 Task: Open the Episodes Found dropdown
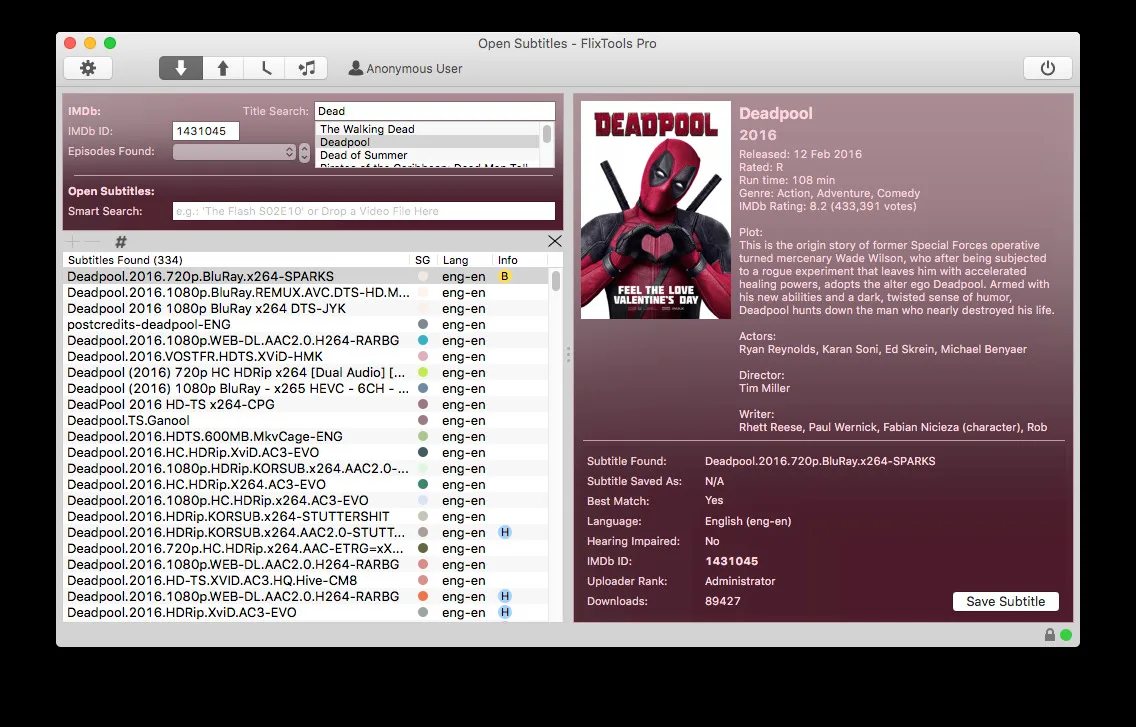coord(234,152)
